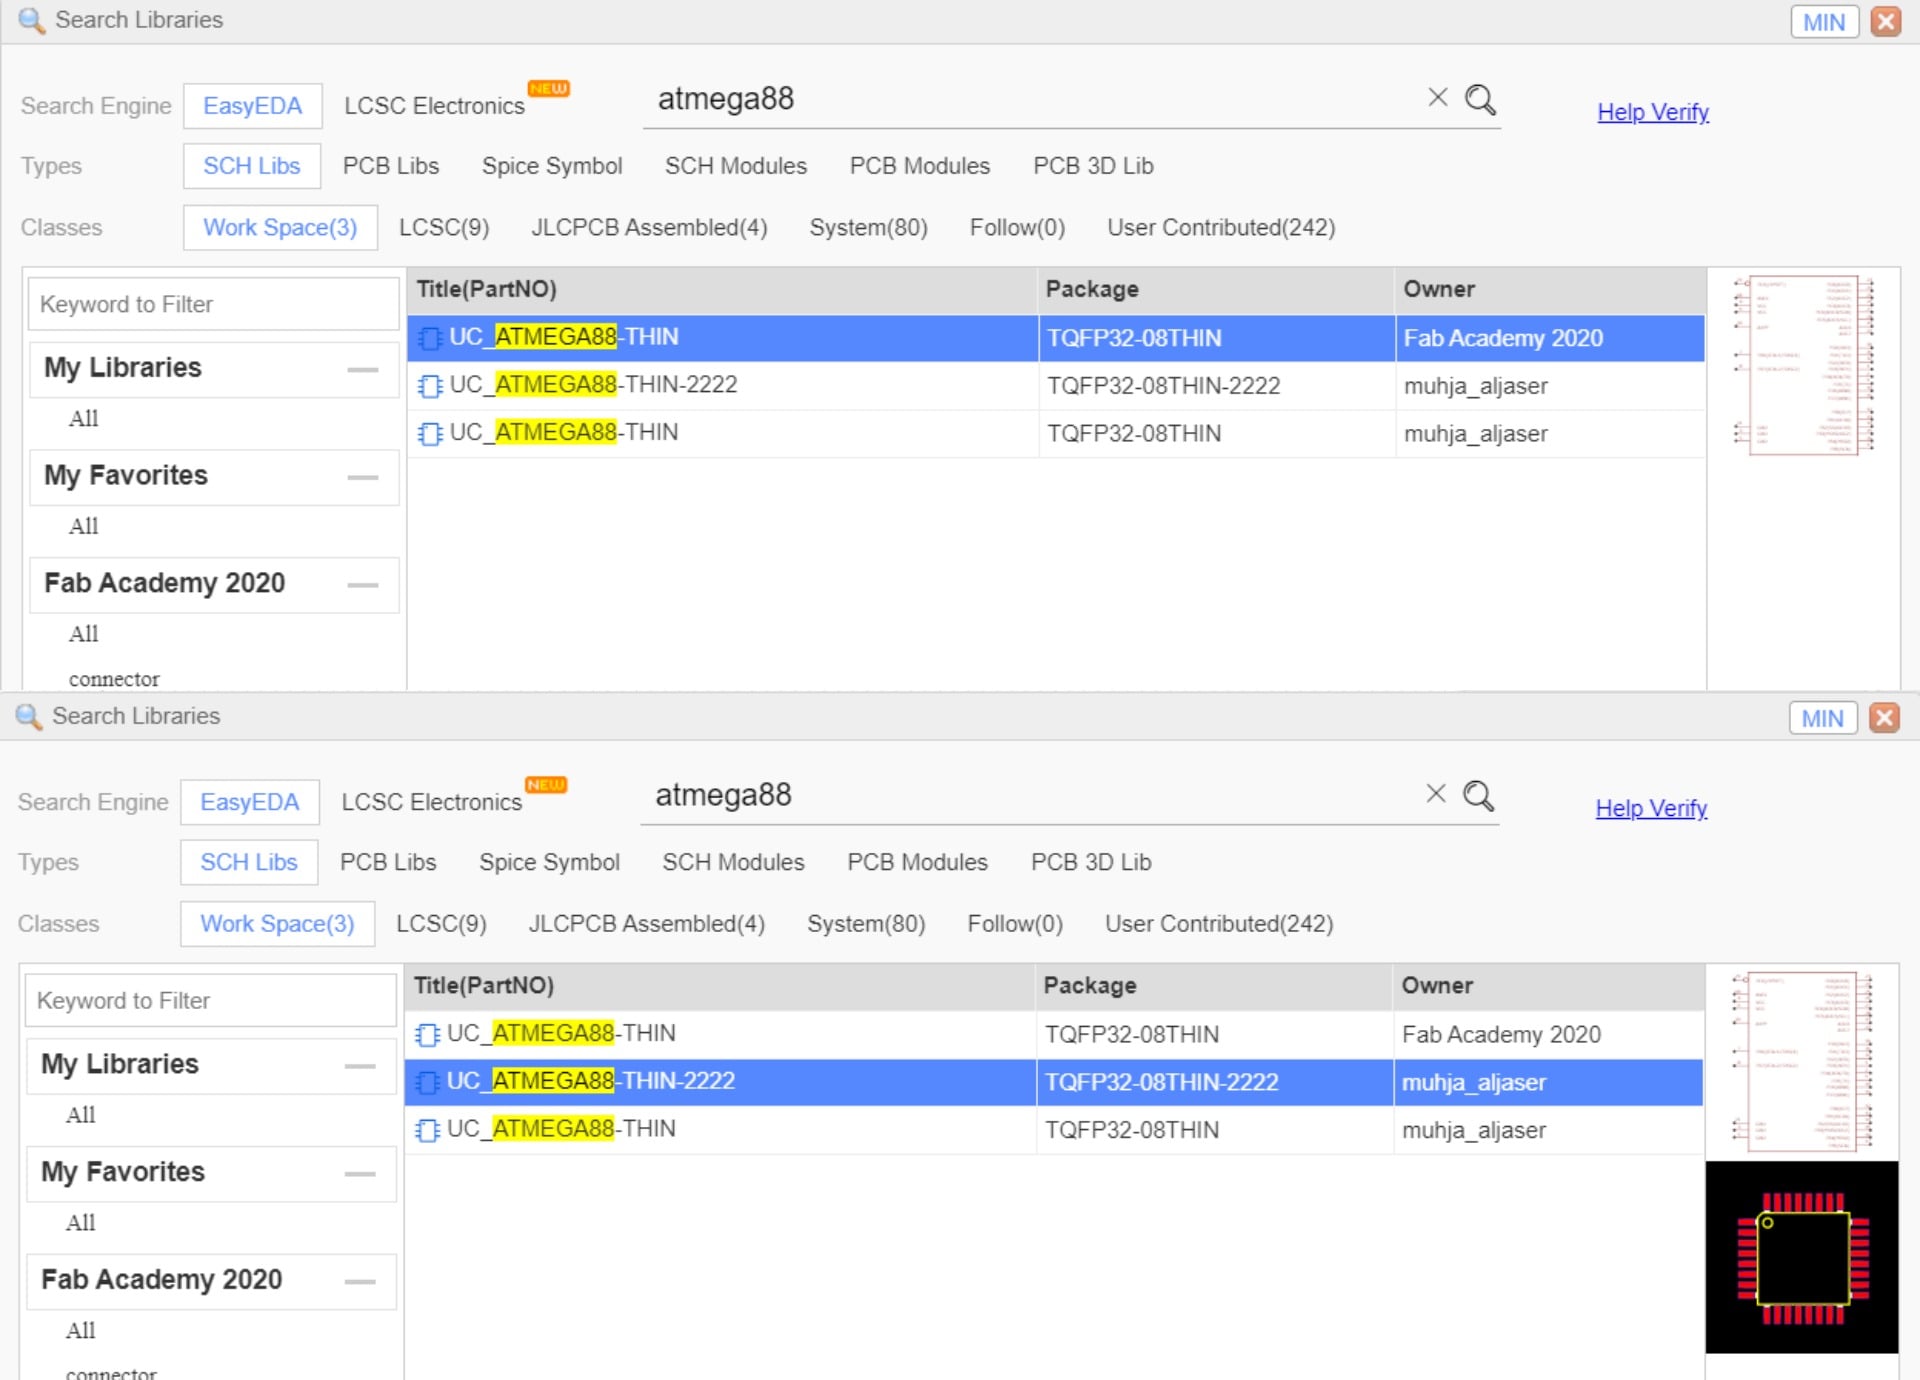Click the component icon of UC_ATMEGA88-THIN-2222 in top list
This screenshot has width=1920, height=1380.
coord(430,386)
